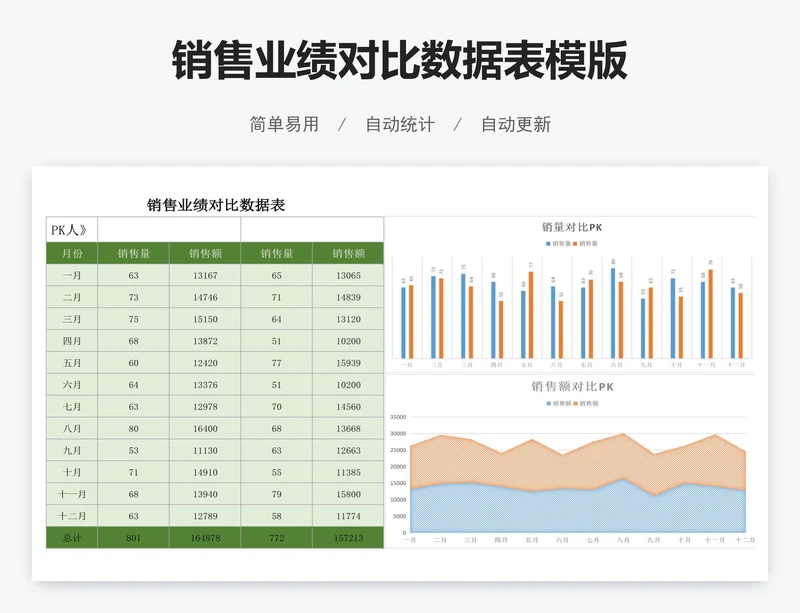
Task: Select the 销售额对比PK chart title
Action: click(x=572, y=386)
